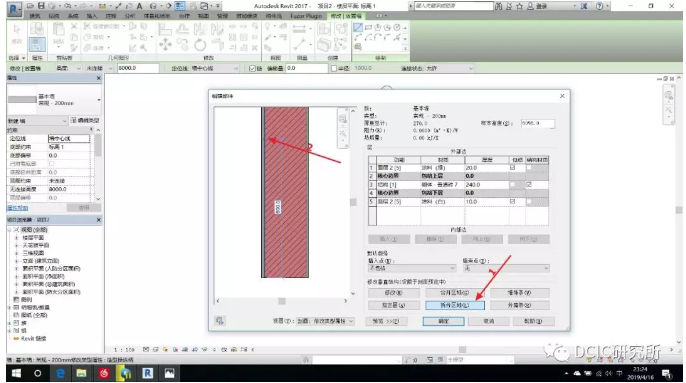Open the 'At Ends' wrapping dropdown in dialog
Image resolution: width=686 pixels, height=383 pixels.
tap(506, 268)
